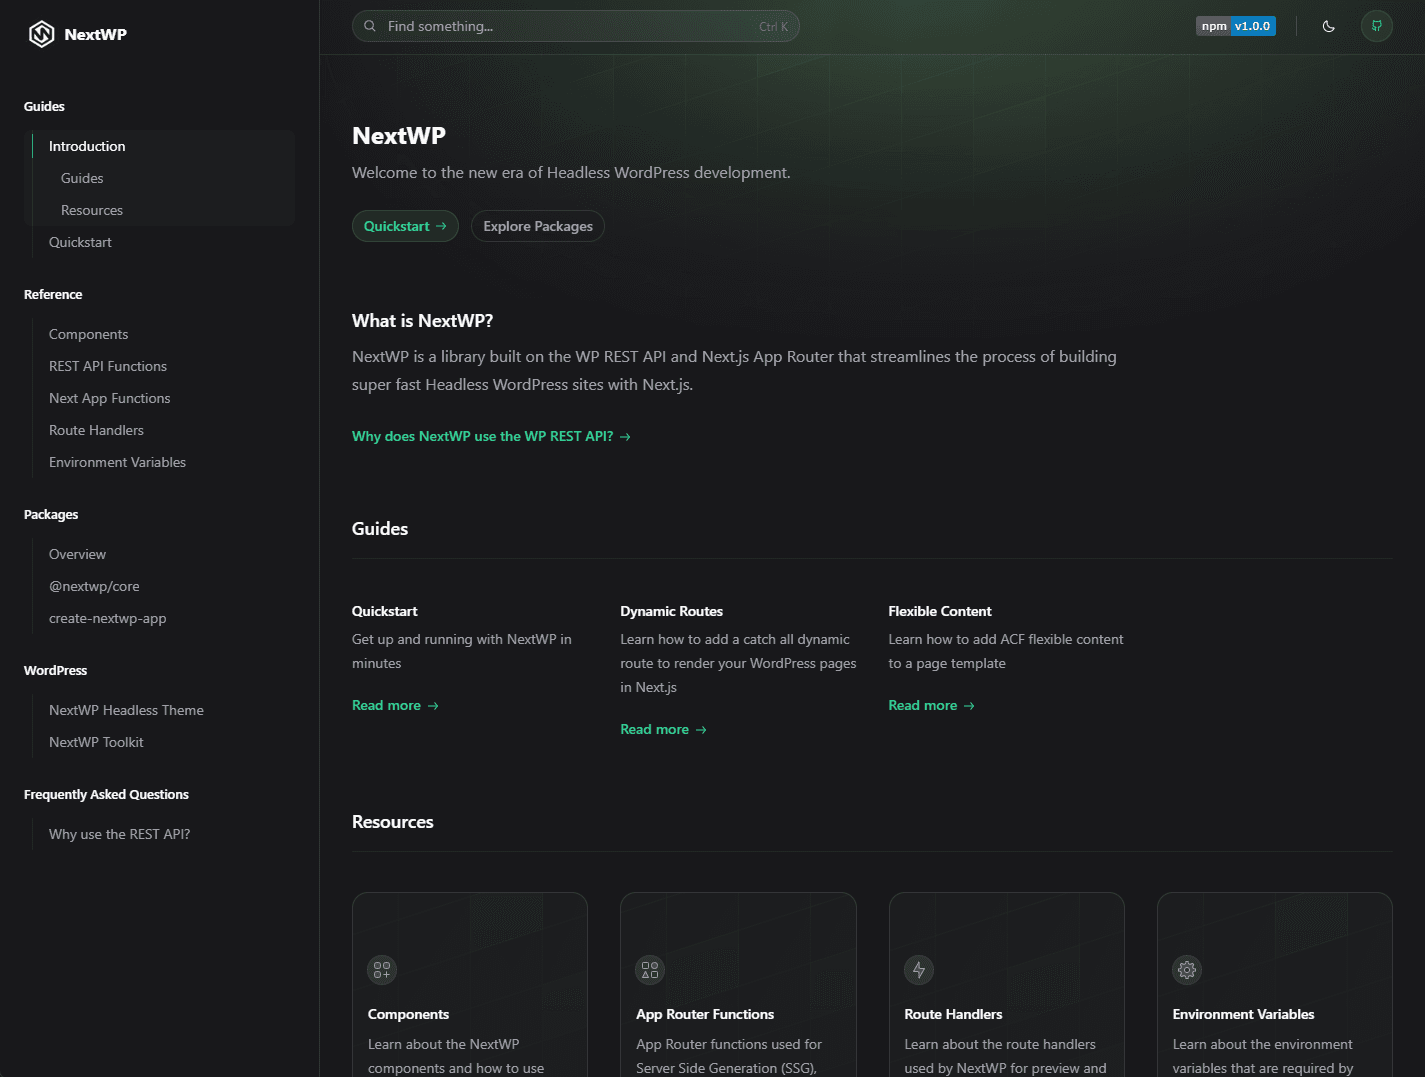Click the App Router Functions card icon
The width and height of the screenshot is (1425, 1077).
coord(650,969)
